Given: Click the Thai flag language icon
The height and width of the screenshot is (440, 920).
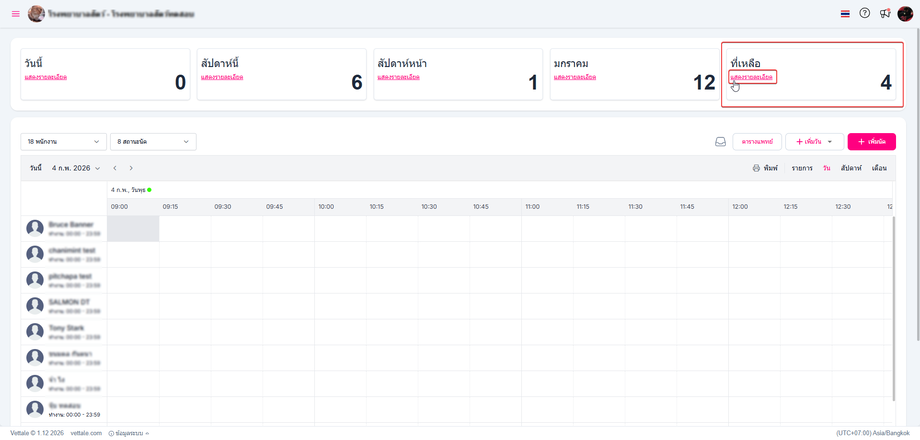Looking at the screenshot, I should pyautogui.click(x=845, y=14).
